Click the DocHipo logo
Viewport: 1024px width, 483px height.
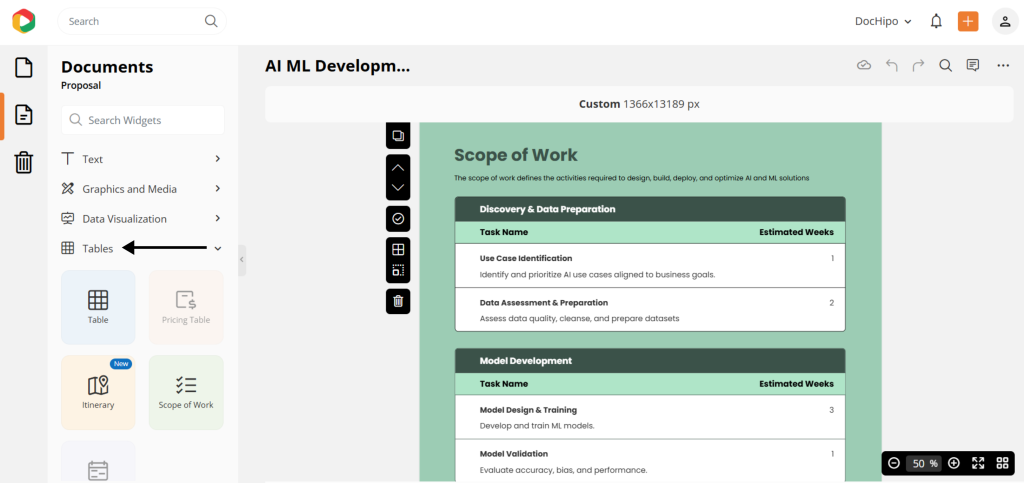tap(24, 21)
